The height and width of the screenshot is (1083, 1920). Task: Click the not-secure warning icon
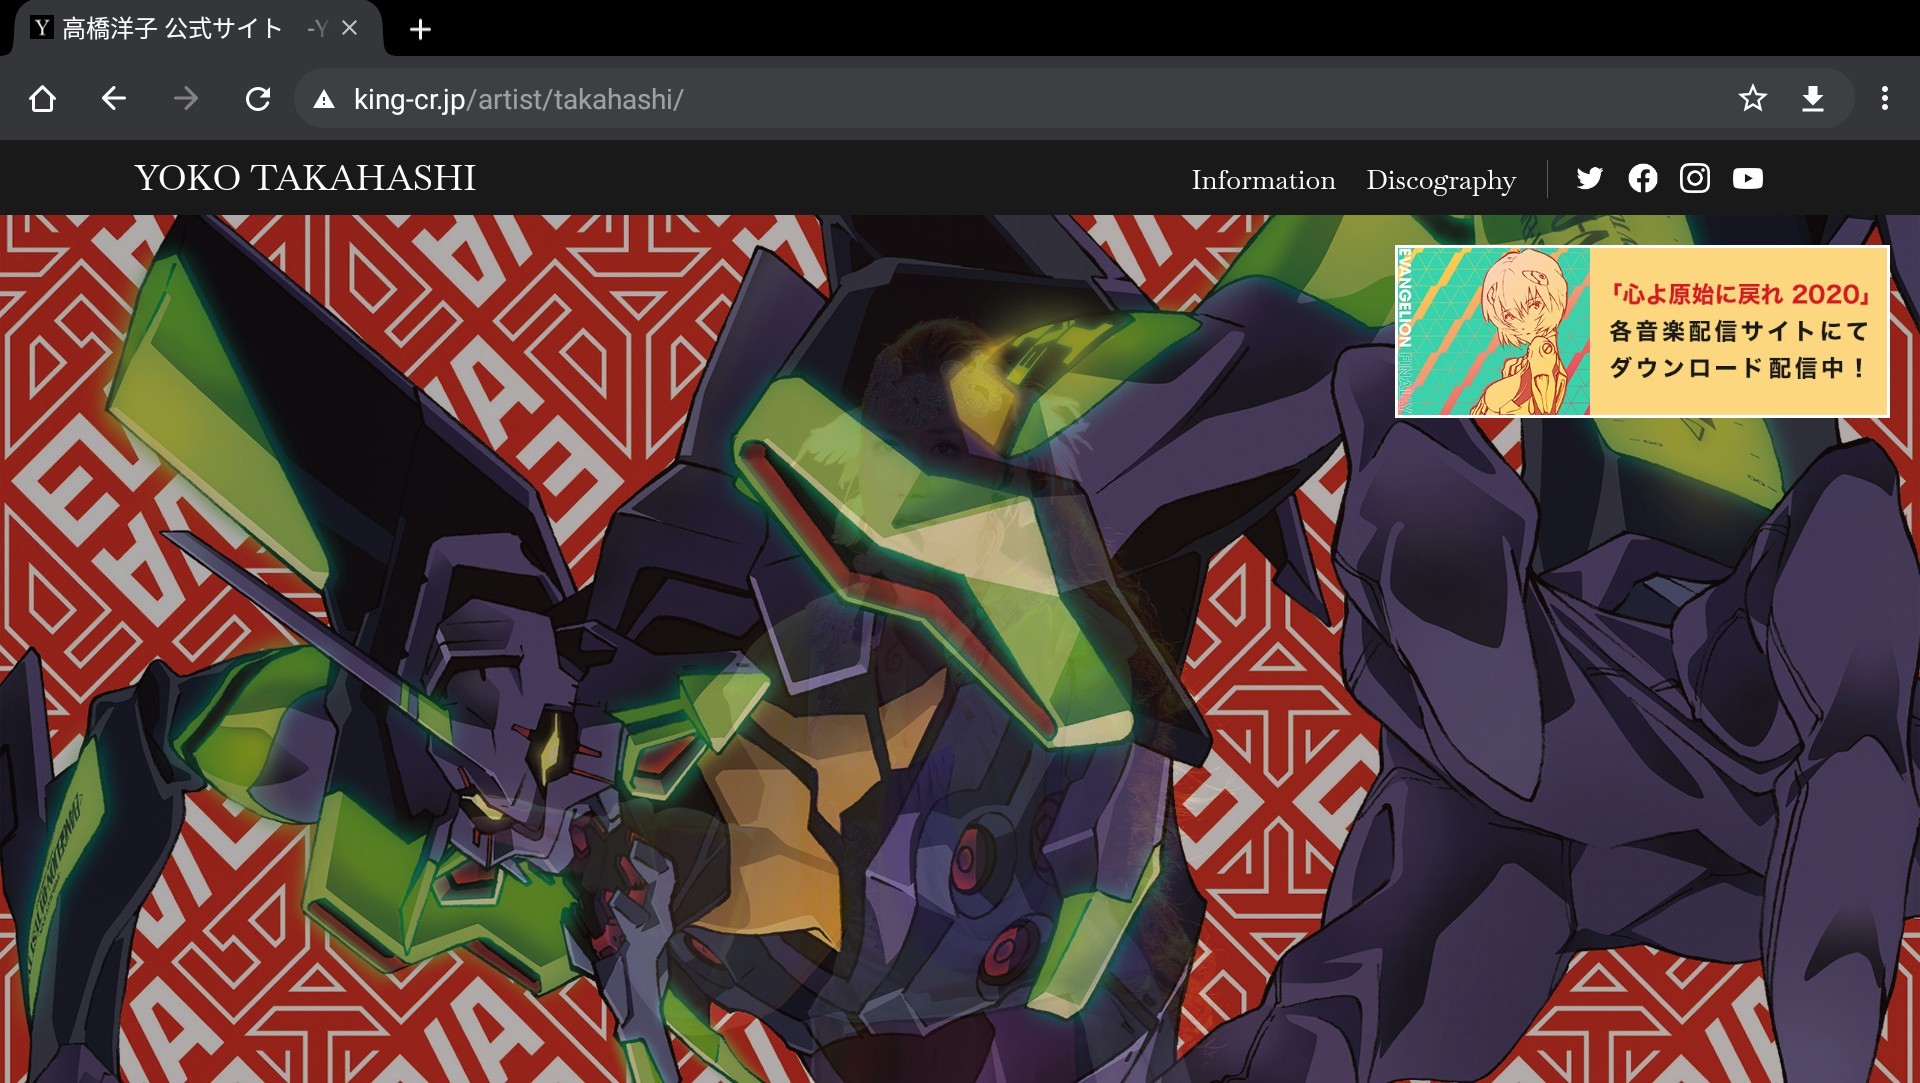tap(324, 99)
